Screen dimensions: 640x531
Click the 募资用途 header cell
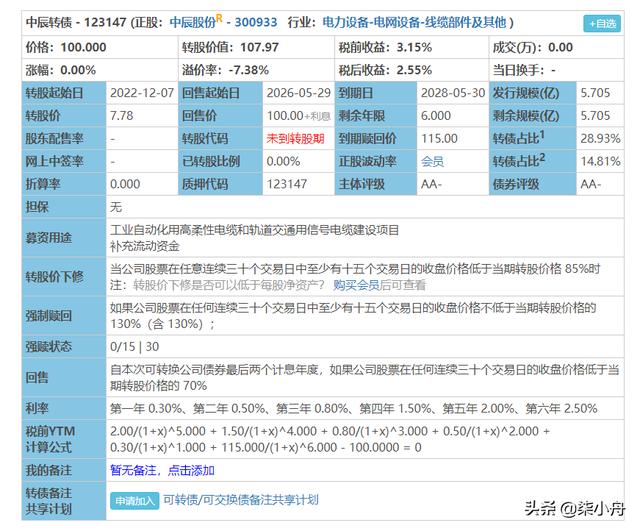[x=64, y=238]
